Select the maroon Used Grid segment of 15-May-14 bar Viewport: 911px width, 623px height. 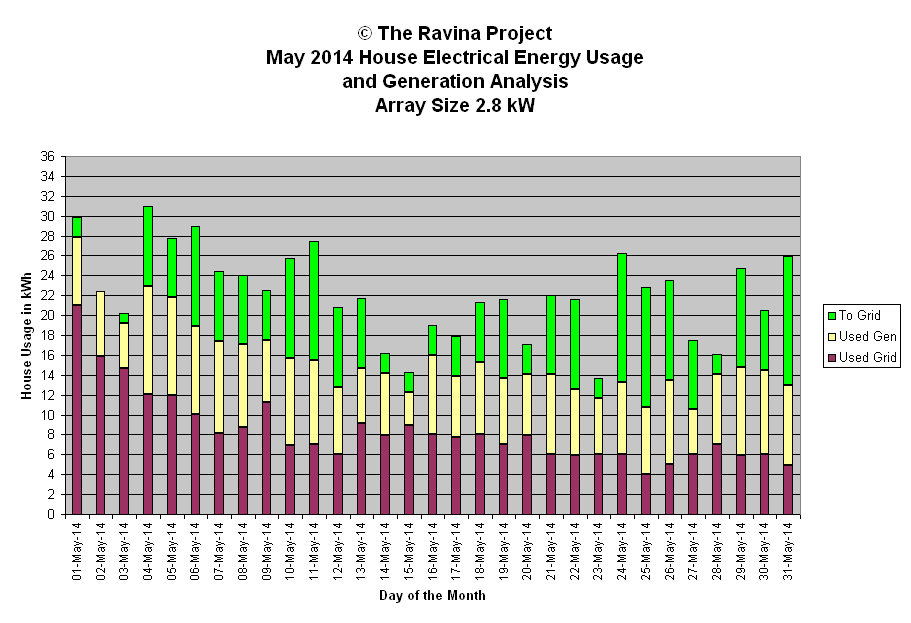[x=408, y=470]
